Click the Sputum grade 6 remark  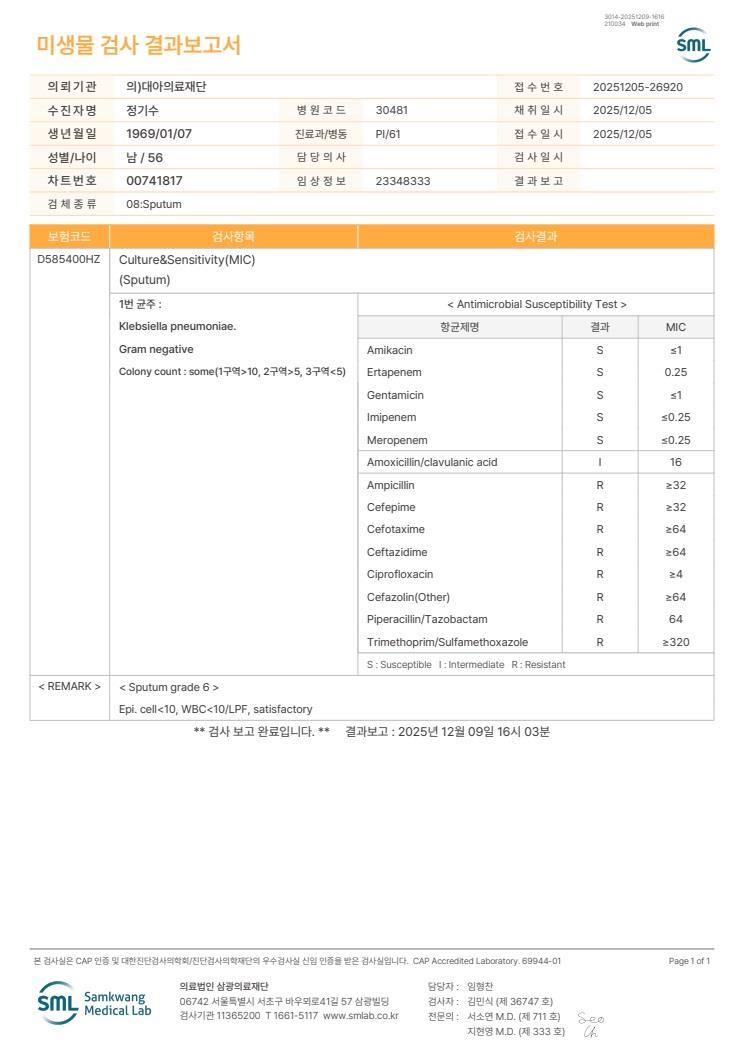(168, 687)
